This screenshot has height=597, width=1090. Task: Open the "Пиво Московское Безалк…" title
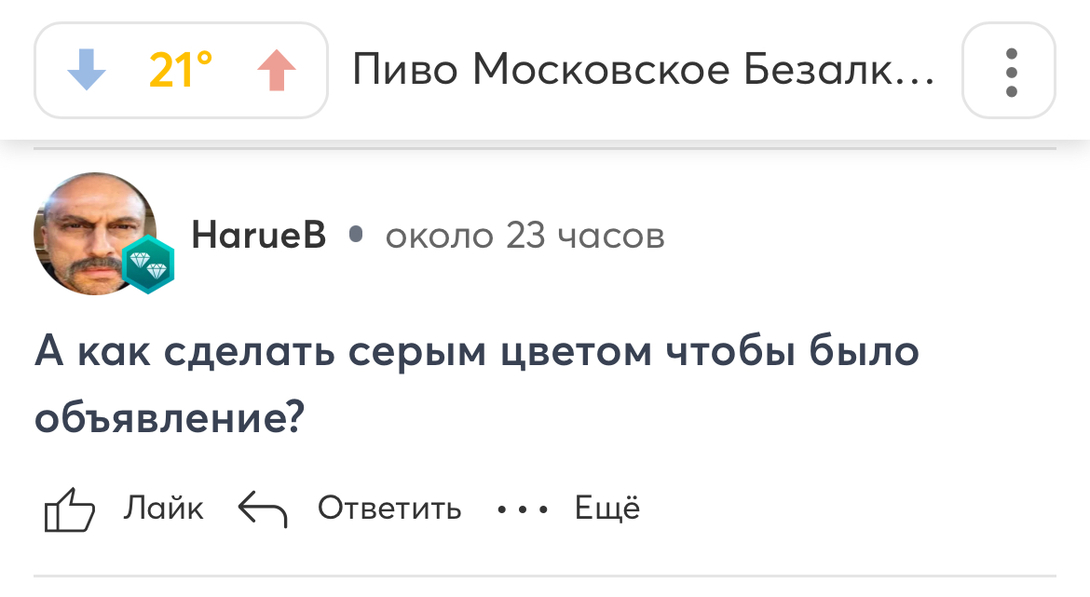(643, 71)
